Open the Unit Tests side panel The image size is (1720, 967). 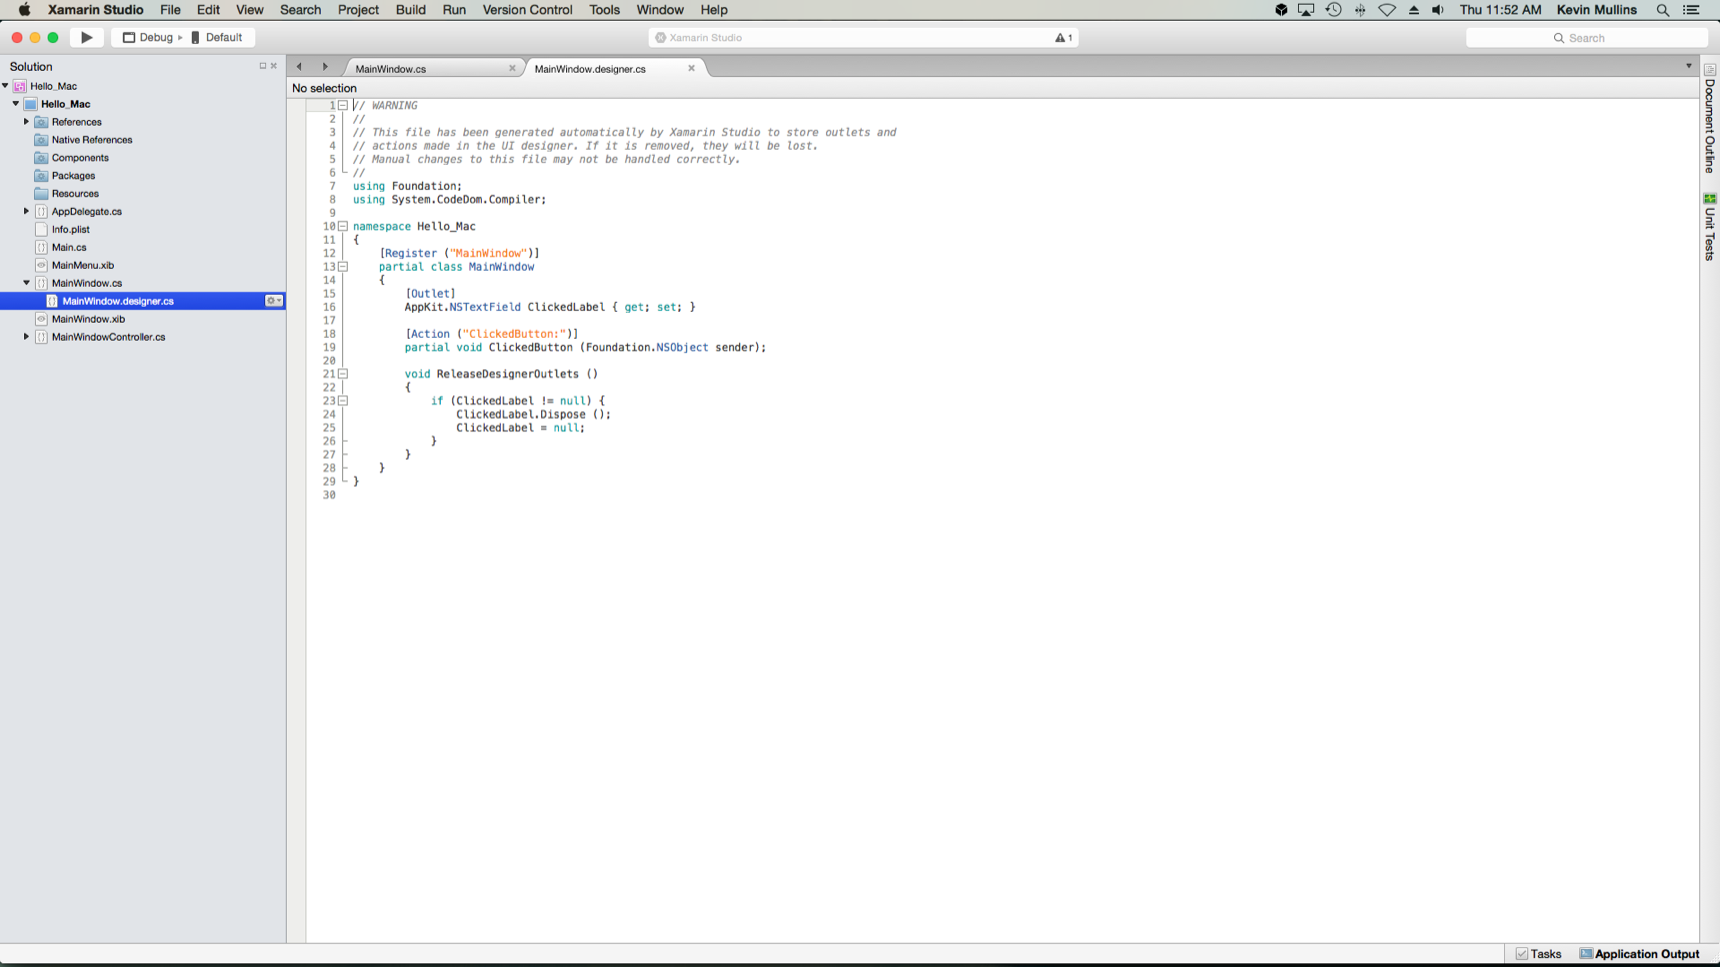(1710, 228)
